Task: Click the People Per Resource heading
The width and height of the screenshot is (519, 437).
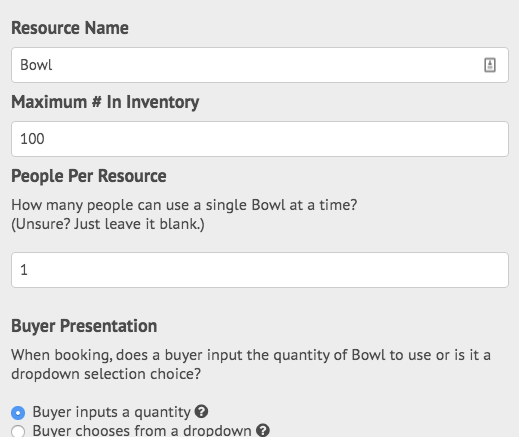Action: [89, 176]
